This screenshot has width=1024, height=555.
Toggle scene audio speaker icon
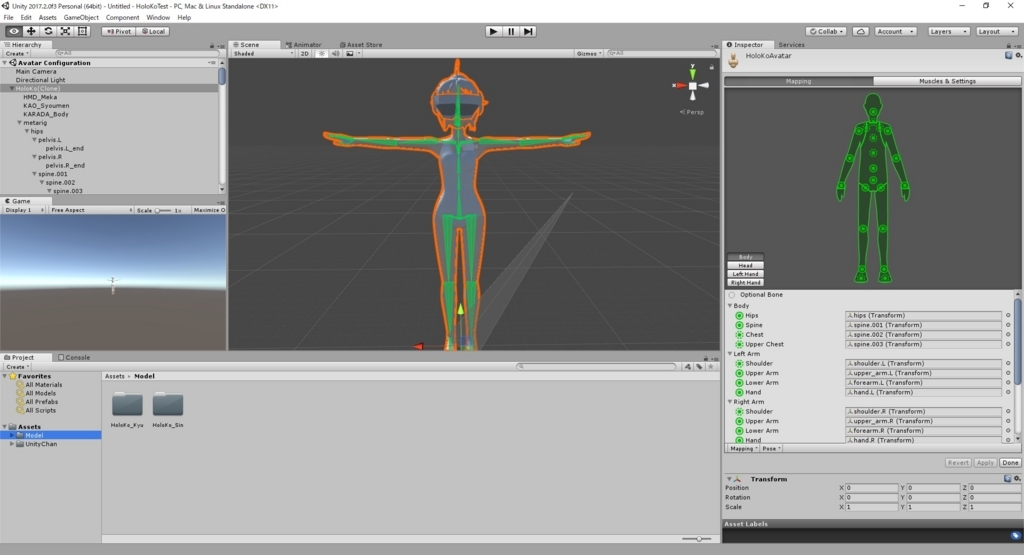click(x=335, y=54)
